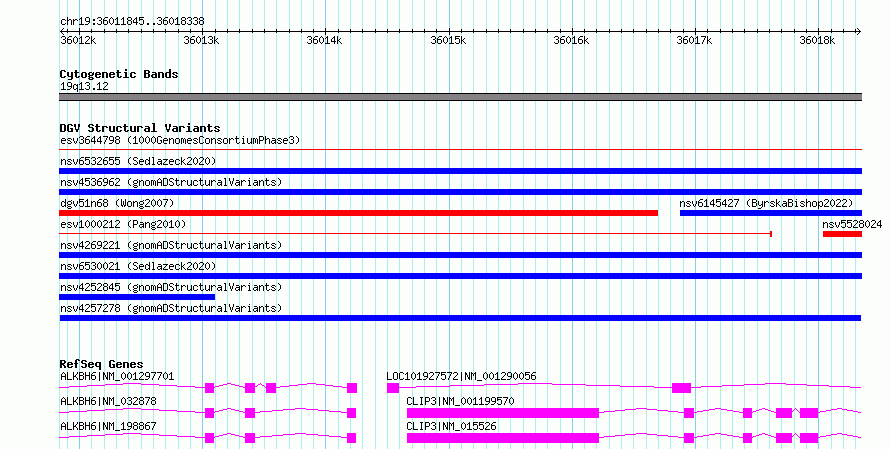Click the 36014k ruler label
890x449 pixels.
pos(324,40)
